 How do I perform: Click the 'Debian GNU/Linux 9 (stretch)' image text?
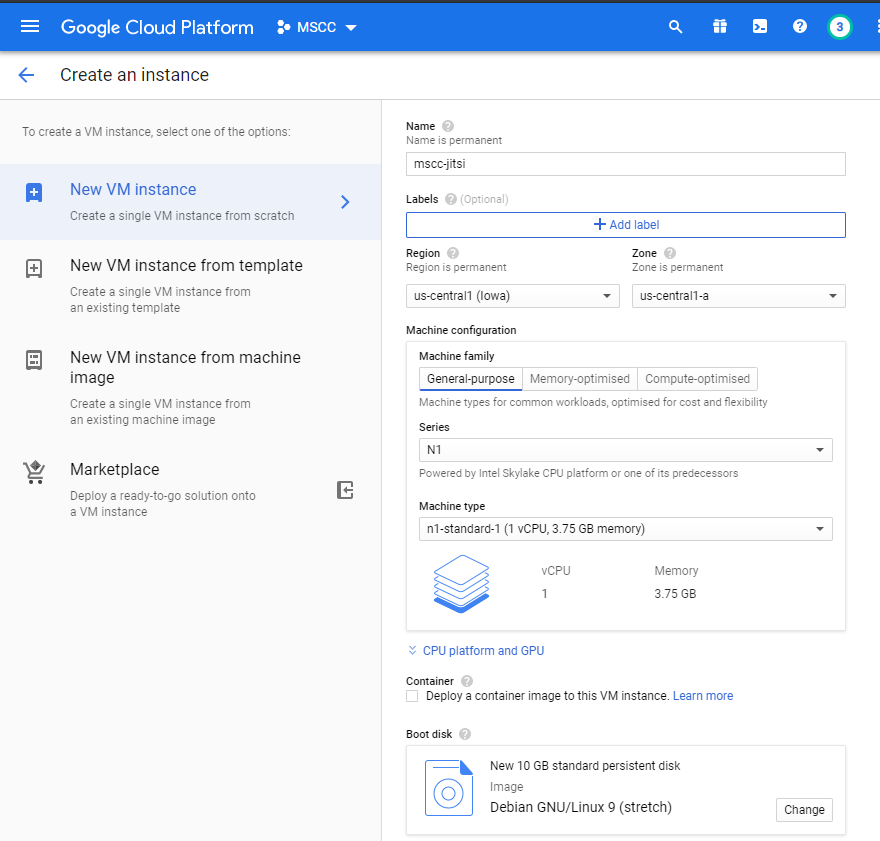[580, 807]
